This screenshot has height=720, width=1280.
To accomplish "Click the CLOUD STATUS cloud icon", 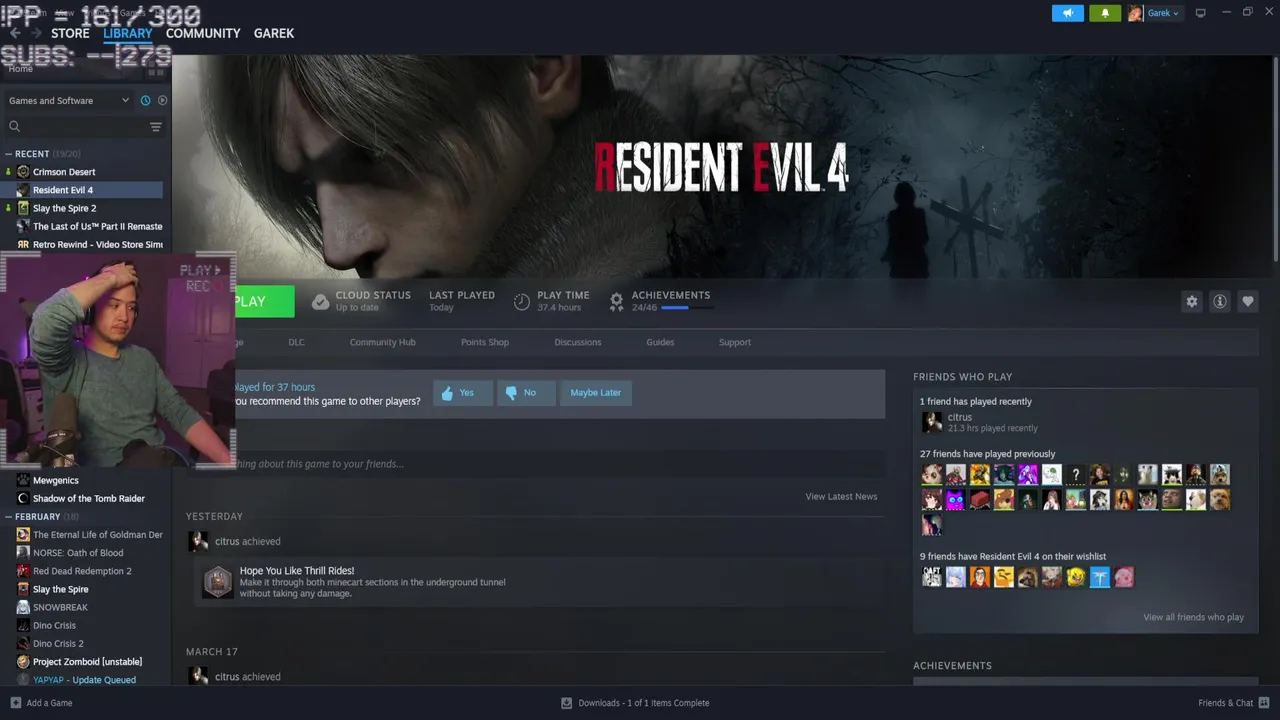I will pyautogui.click(x=320, y=301).
